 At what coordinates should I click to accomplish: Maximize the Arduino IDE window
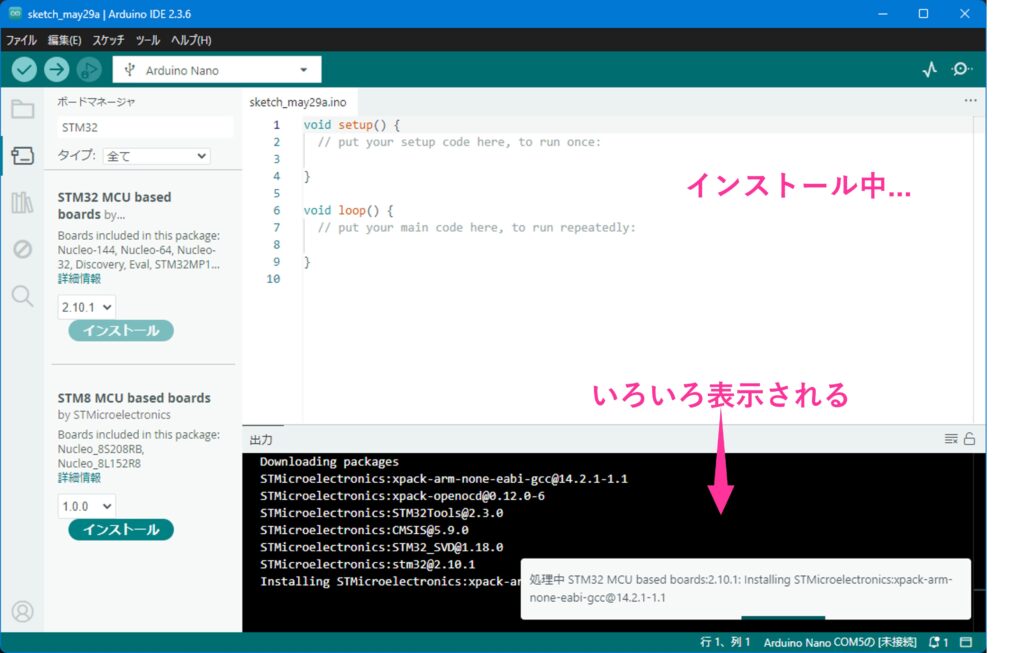pos(923,14)
